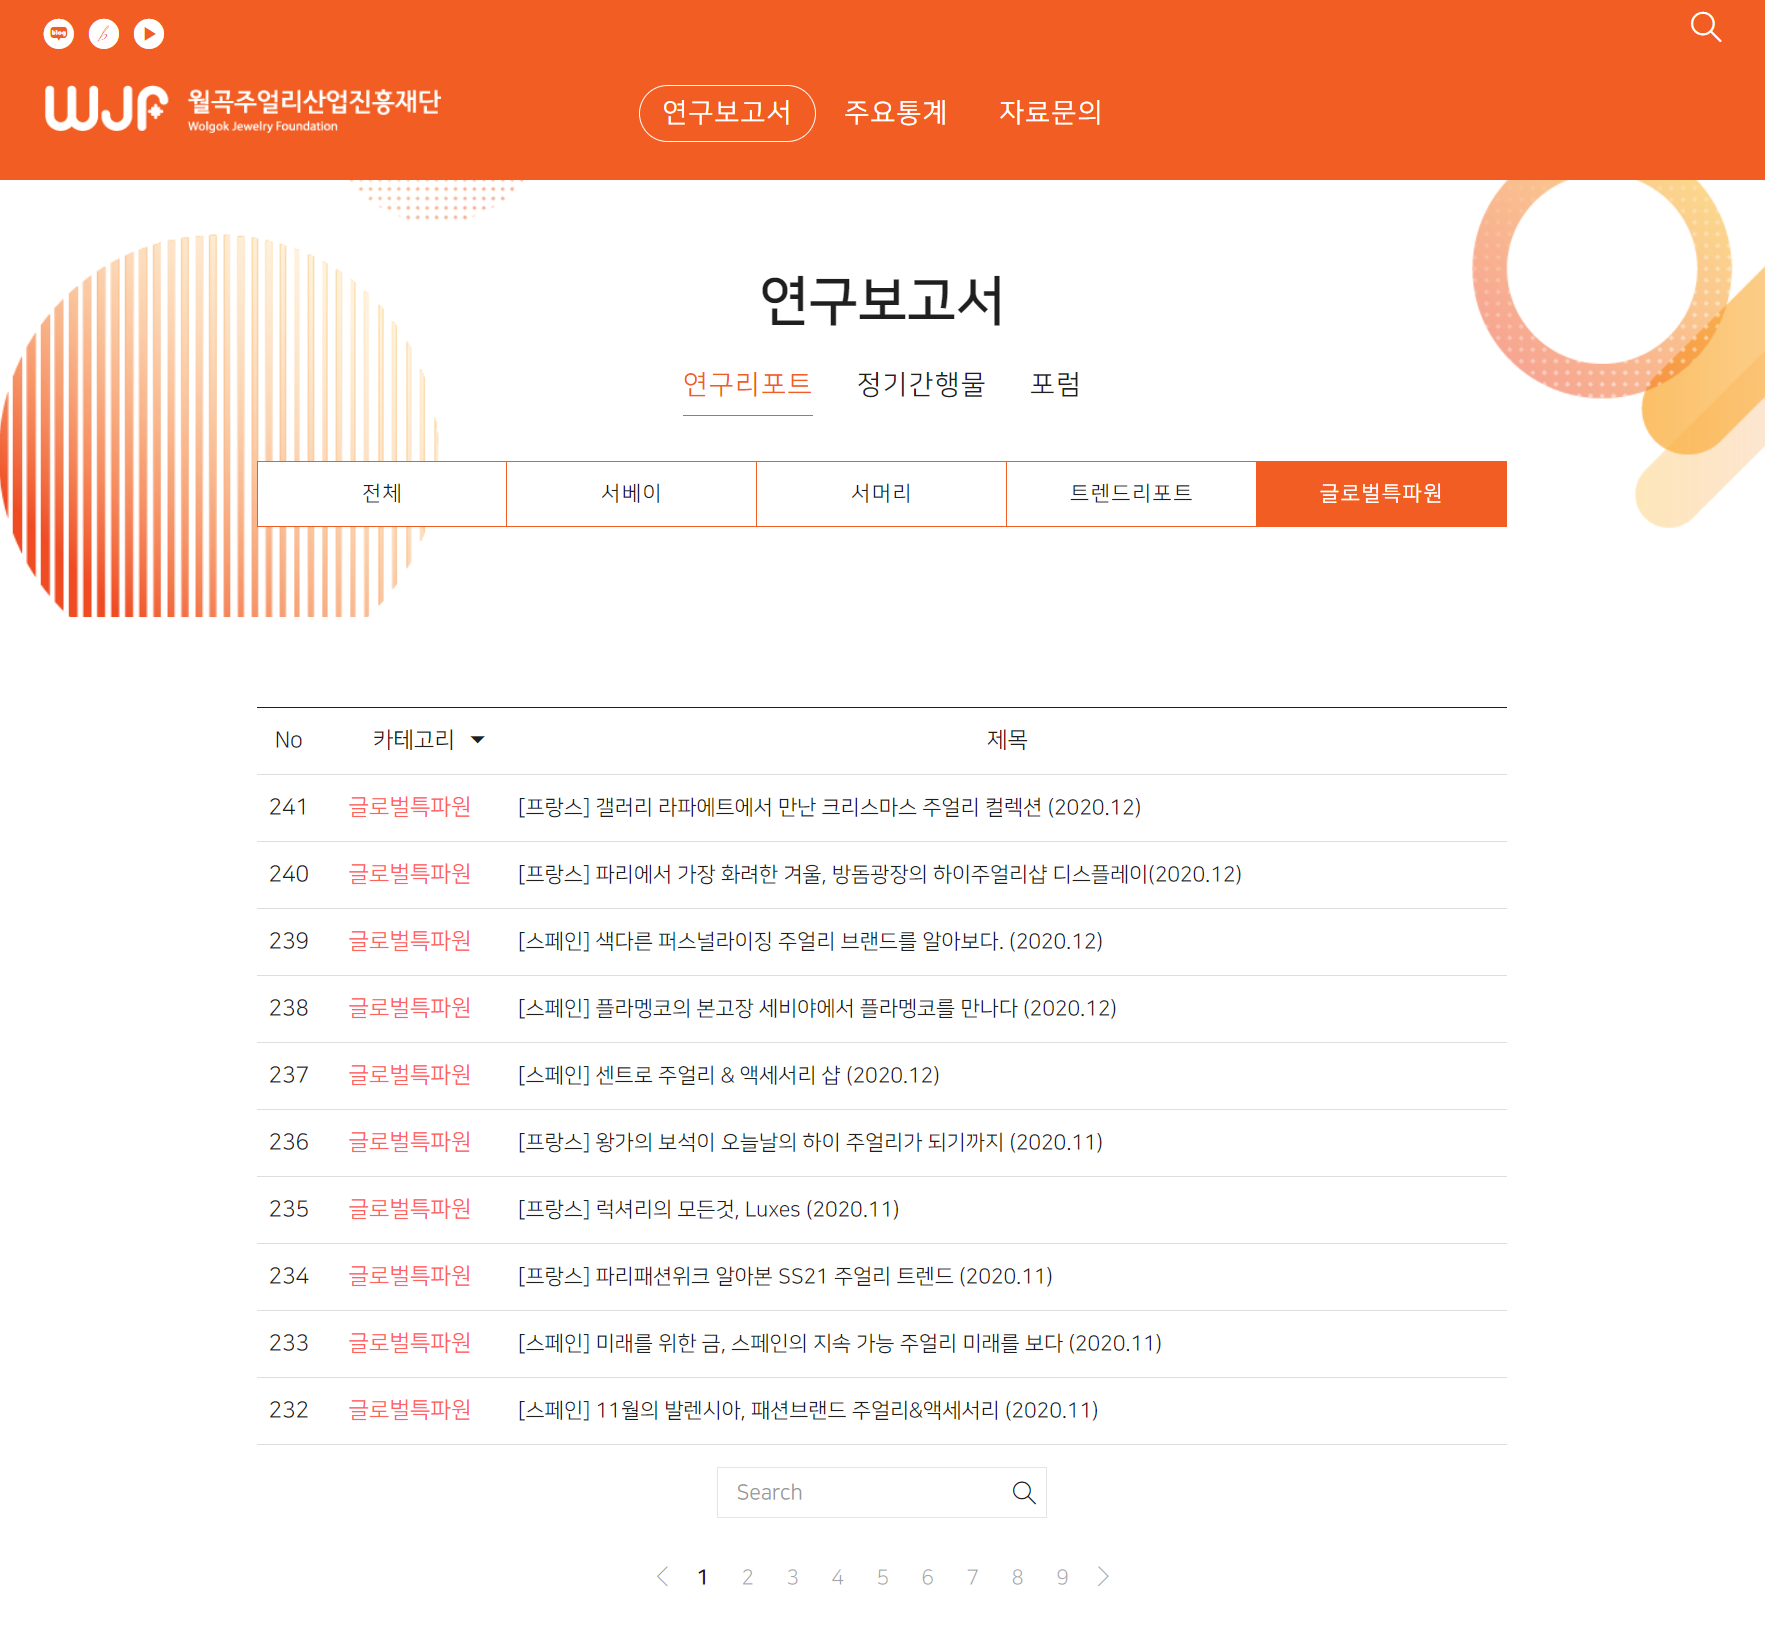This screenshot has width=1765, height=1629.
Task: Open the header search magnifier
Action: 1705,27
